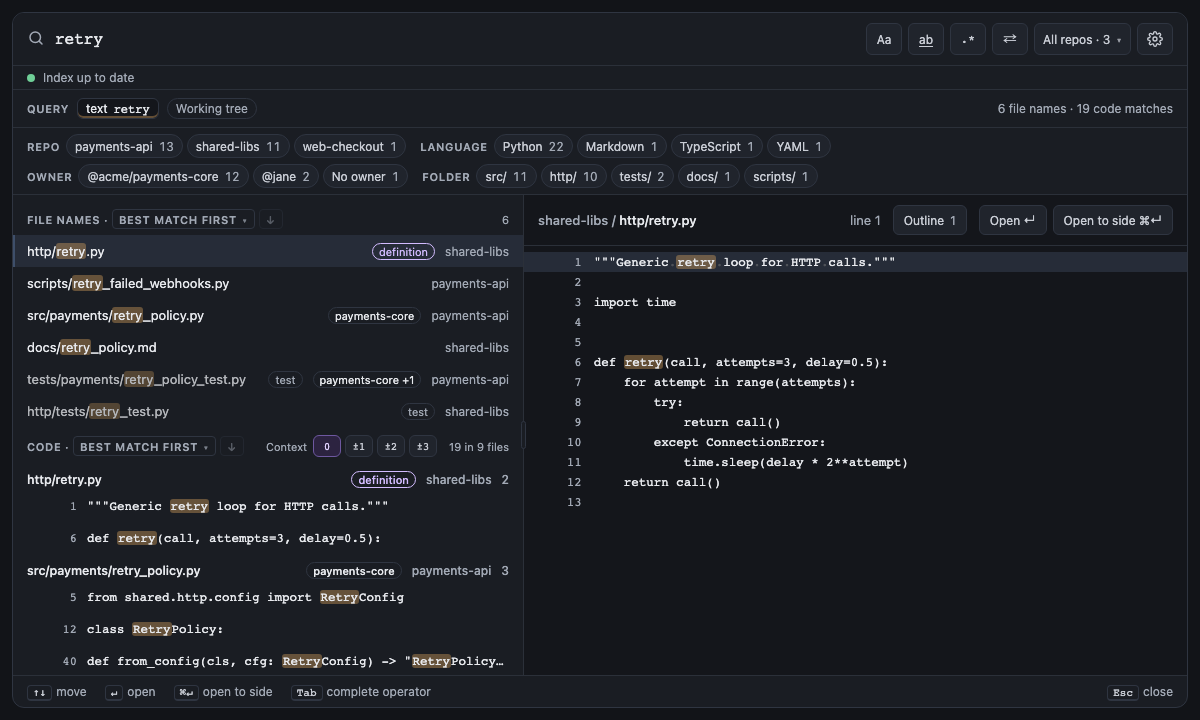Viewport: 1200px width, 720px height.
Task: Filter by owner @acme/payments-core
Action: (164, 177)
